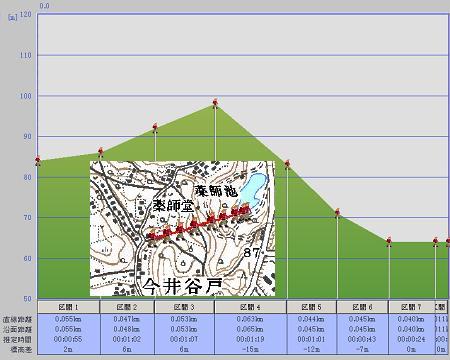The image size is (450, 360).
Task: Click the 区間 5 section header
Action: coord(312,307)
